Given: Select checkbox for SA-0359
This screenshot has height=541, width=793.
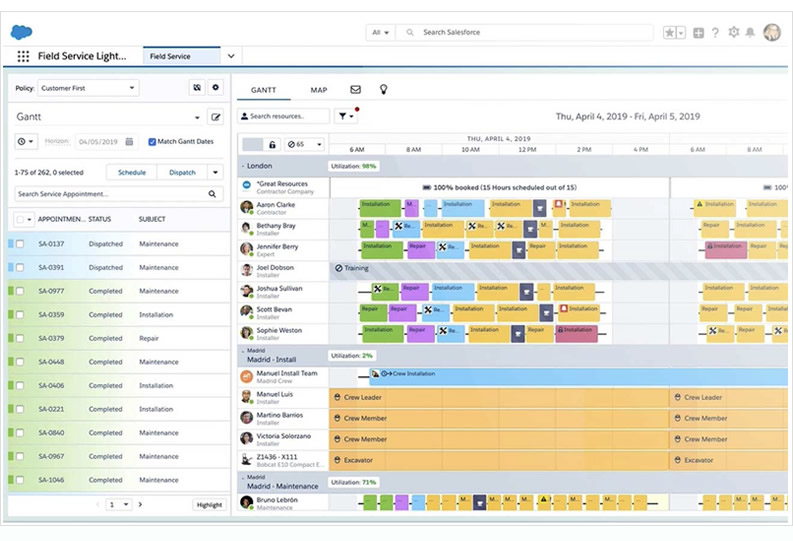Looking at the screenshot, I should [20, 314].
